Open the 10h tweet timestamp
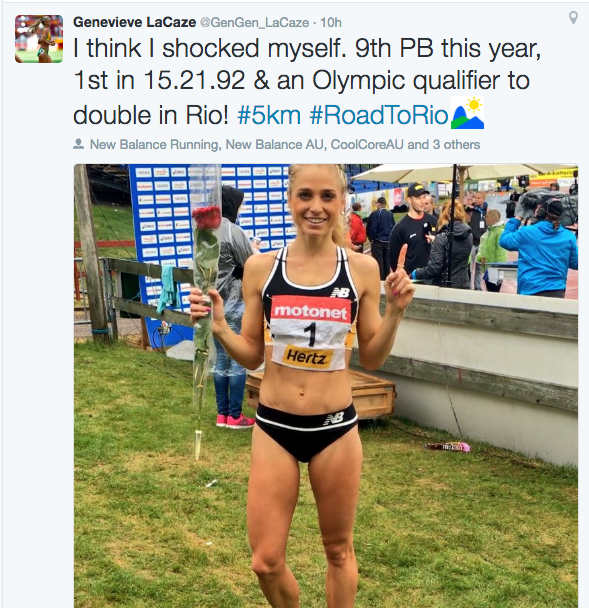The image size is (589, 608). 331,23
